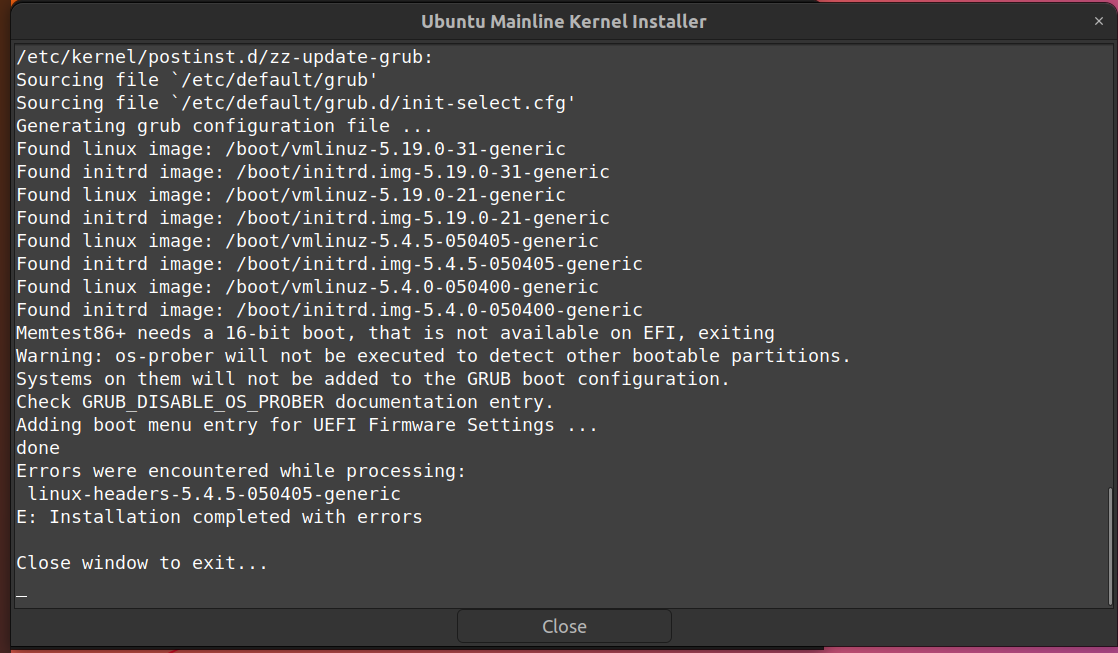Click the vertical scrollbar thumb in the terminal
1118x653 pixels.
(x=1109, y=545)
